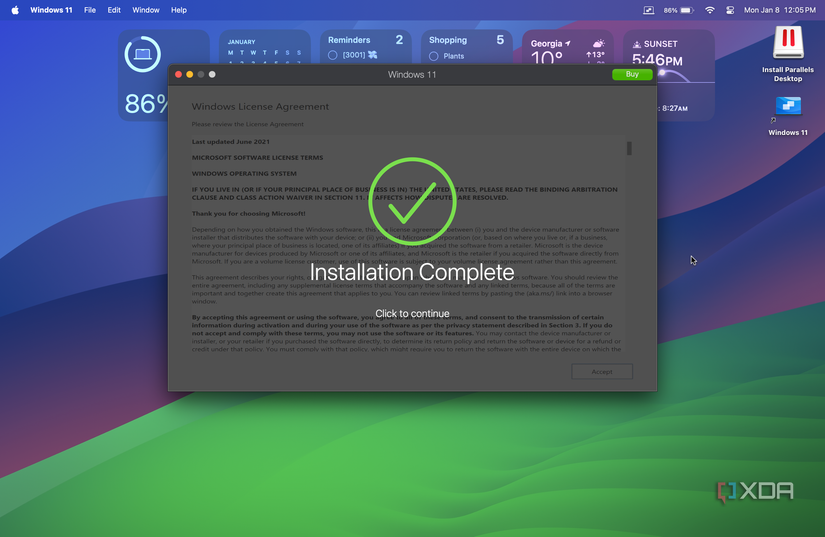The width and height of the screenshot is (825, 537).
Task: Close the Windows 11 window with red button
Action: (x=178, y=74)
